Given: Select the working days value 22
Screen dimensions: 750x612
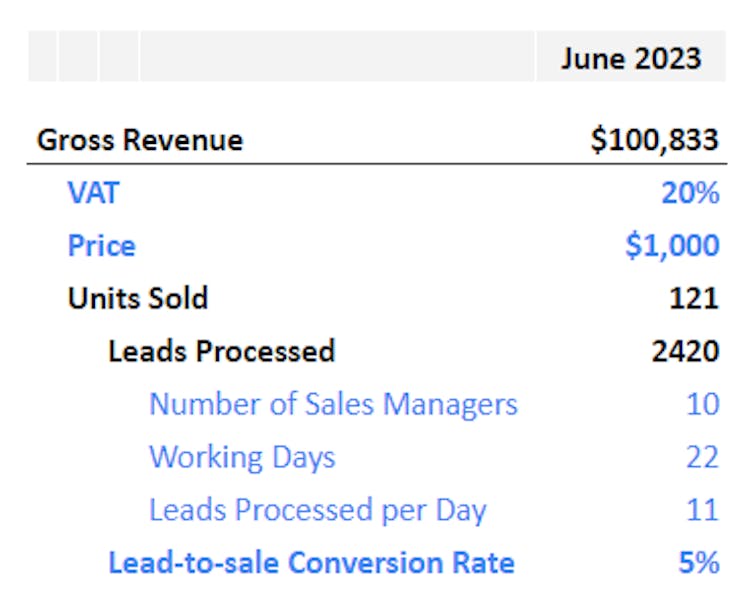Looking at the screenshot, I should pos(702,457).
